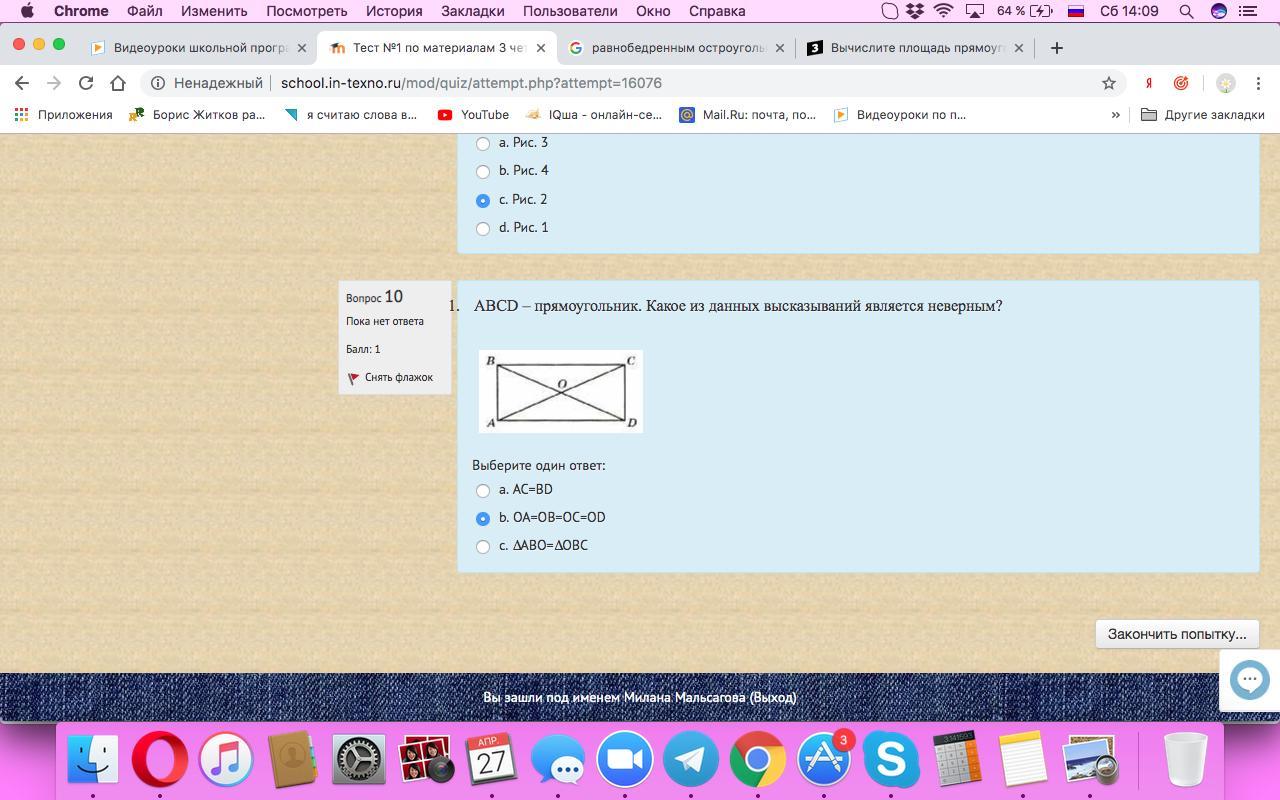The width and height of the screenshot is (1280, 800).
Task: Open Contacts app in the Dock
Action: pyautogui.click(x=292, y=760)
